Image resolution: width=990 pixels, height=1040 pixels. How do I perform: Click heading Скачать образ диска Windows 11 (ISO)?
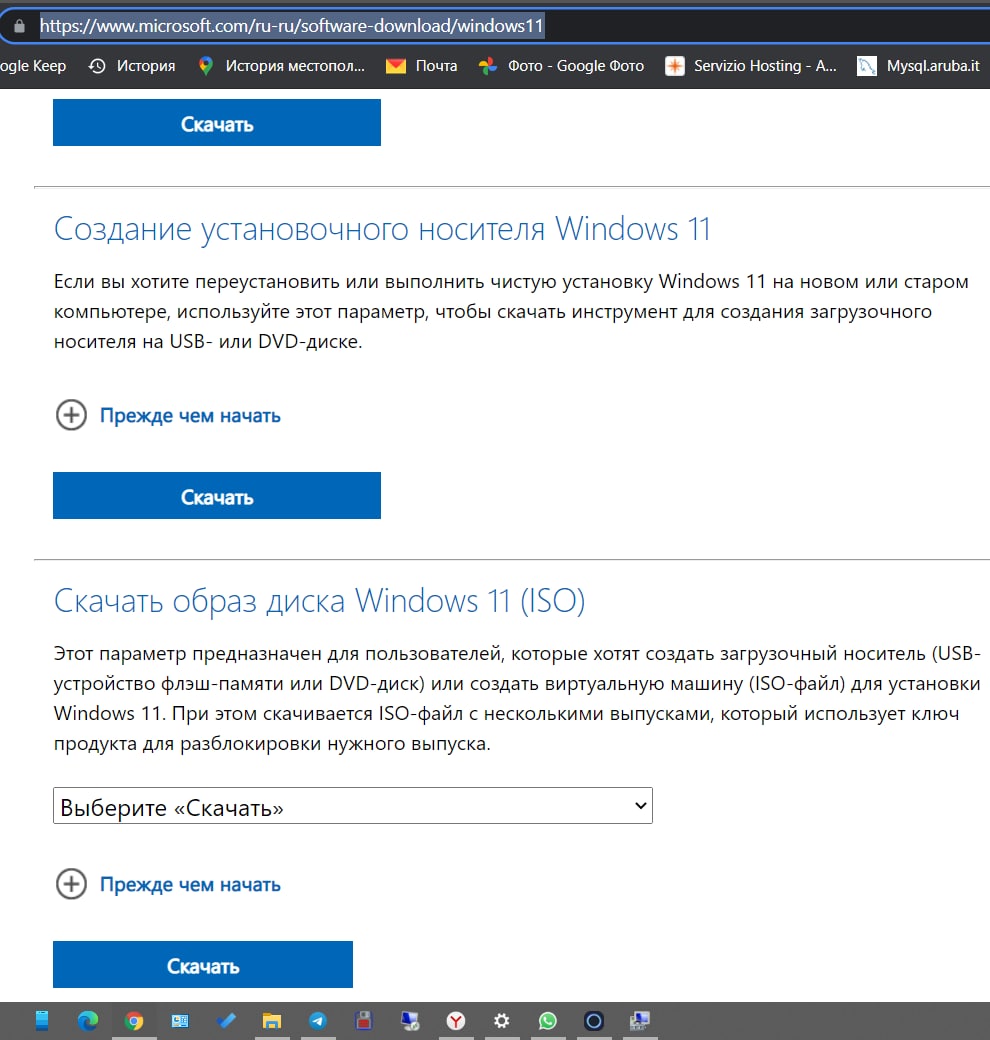point(320,602)
